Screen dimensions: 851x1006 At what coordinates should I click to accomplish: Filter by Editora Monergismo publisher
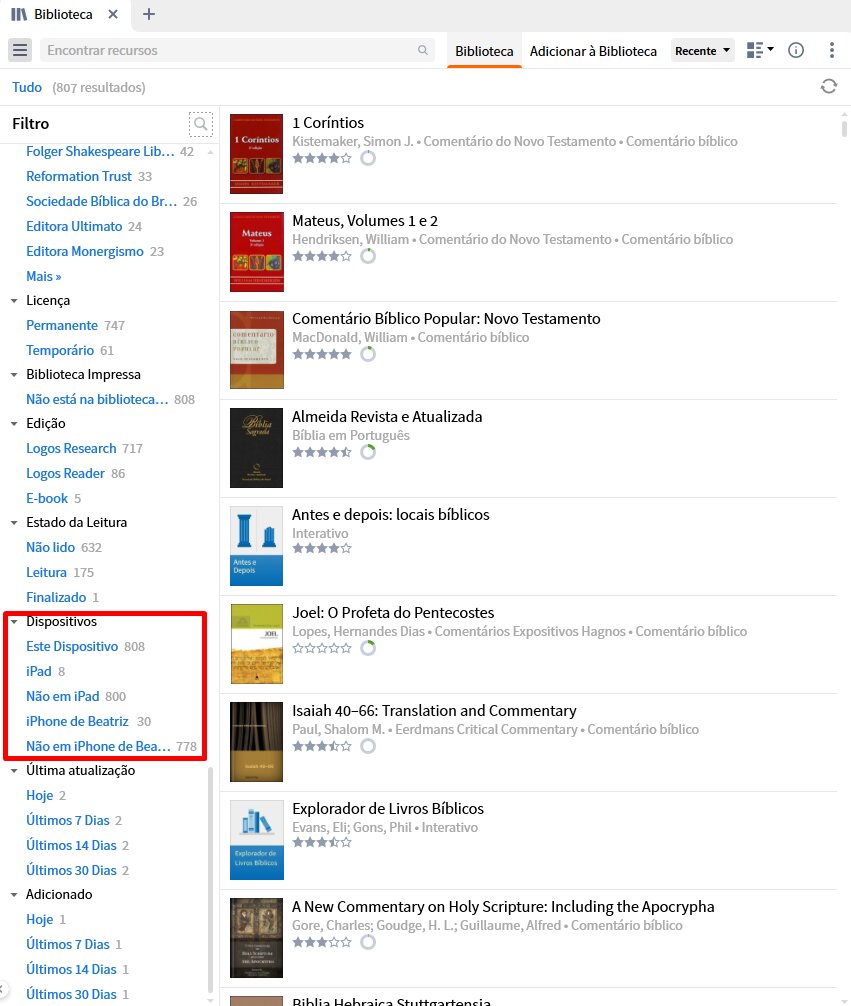[x=85, y=252]
